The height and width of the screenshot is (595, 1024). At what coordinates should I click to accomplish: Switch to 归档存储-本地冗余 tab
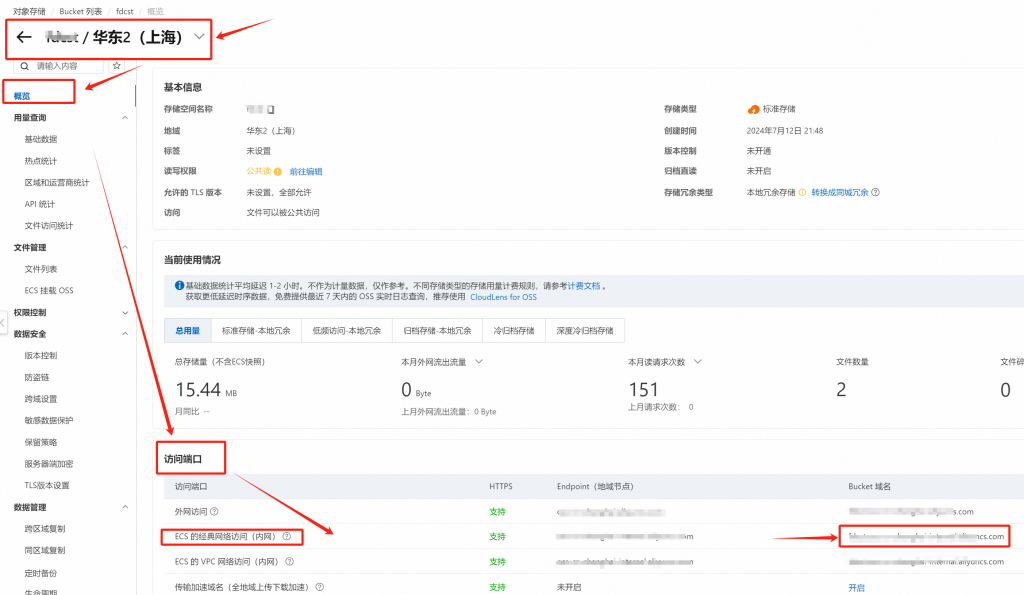coord(438,330)
